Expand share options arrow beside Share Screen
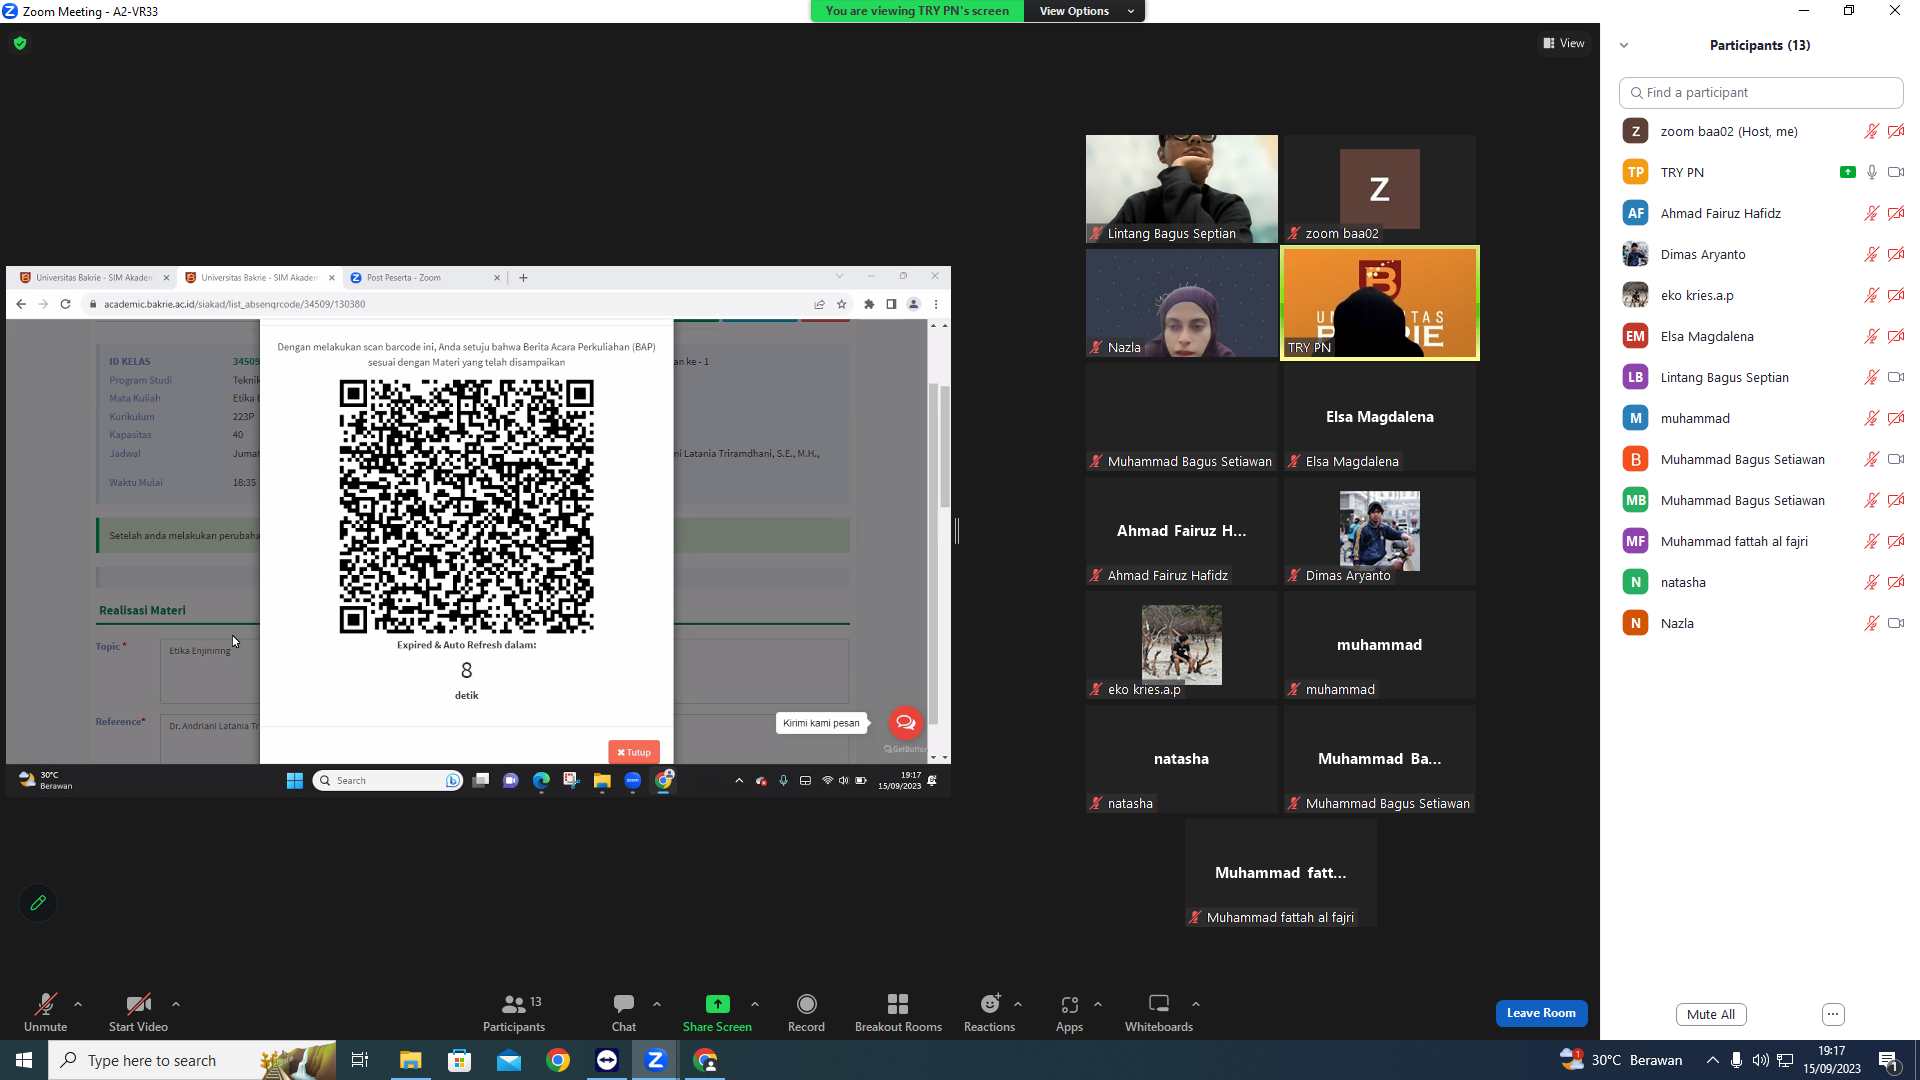The width and height of the screenshot is (1920, 1080). pos(755,1004)
